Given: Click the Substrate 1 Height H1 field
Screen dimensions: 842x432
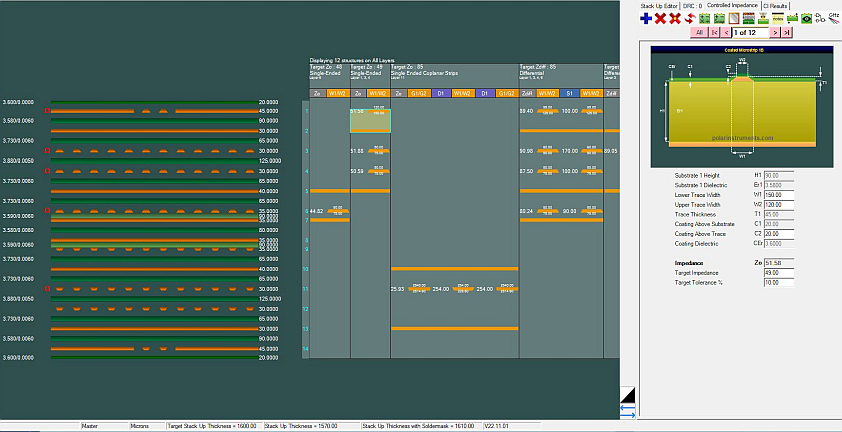Looking at the screenshot, I should pos(779,176).
